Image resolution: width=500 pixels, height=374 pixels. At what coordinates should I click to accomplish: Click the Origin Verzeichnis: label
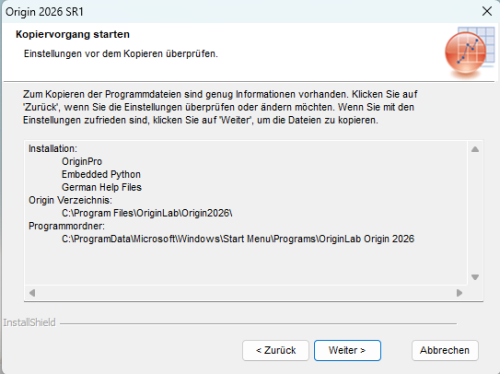(70, 200)
